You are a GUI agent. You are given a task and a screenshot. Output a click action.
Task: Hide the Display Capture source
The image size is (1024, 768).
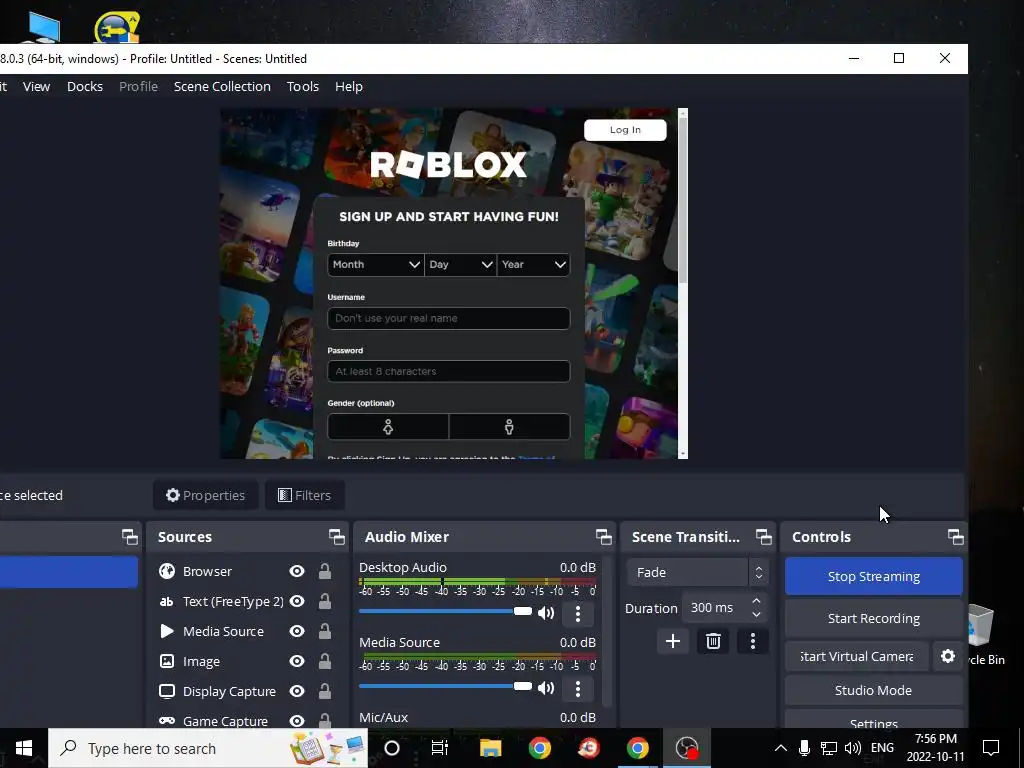click(296, 692)
